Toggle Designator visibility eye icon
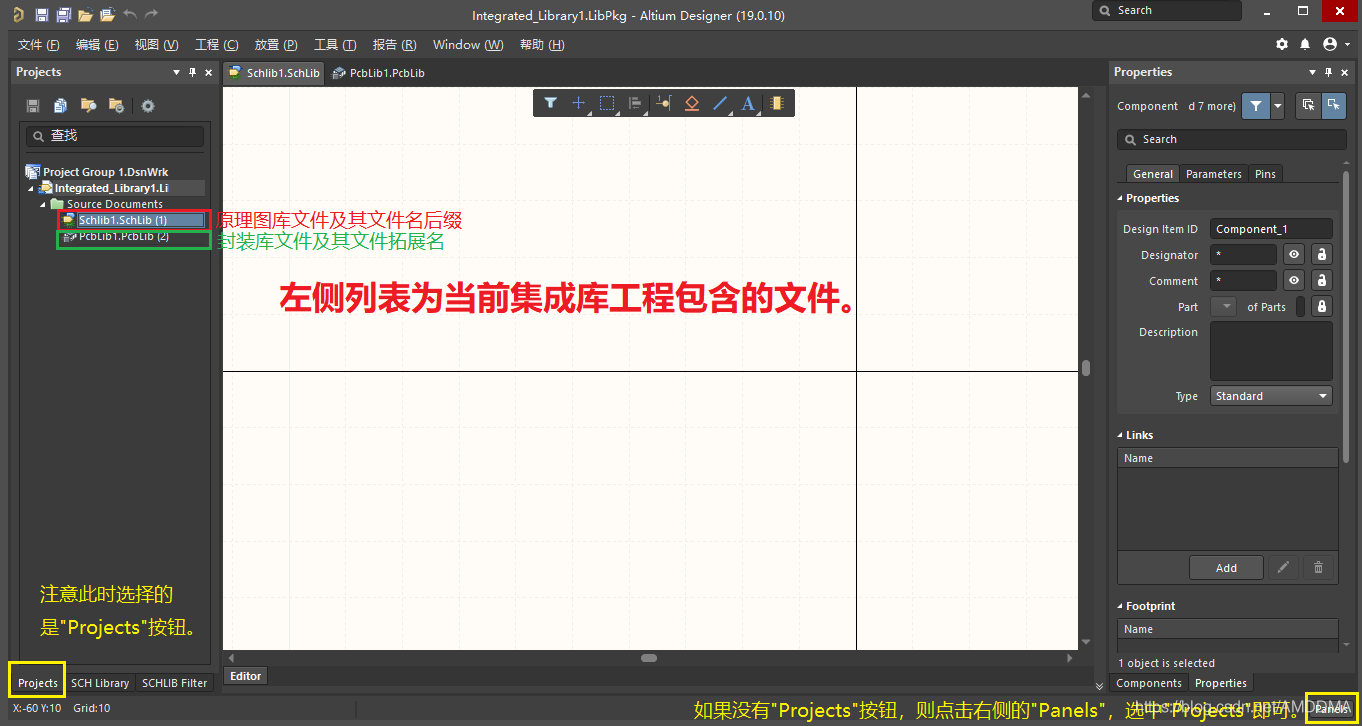Image resolution: width=1362 pixels, height=726 pixels. 1294,255
